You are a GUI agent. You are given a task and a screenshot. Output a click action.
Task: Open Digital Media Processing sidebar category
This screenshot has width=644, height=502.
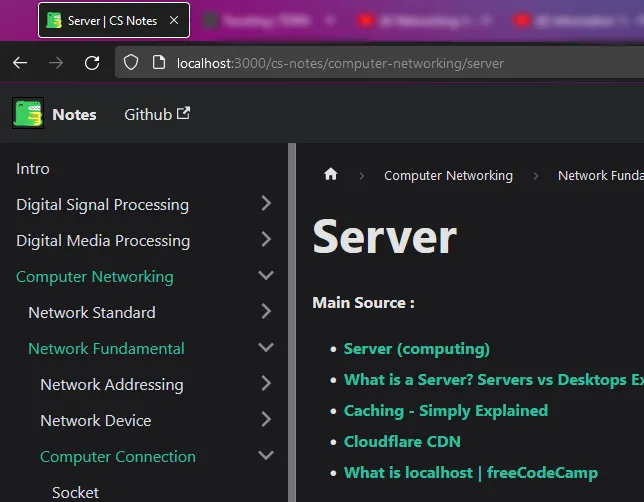click(x=103, y=241)
